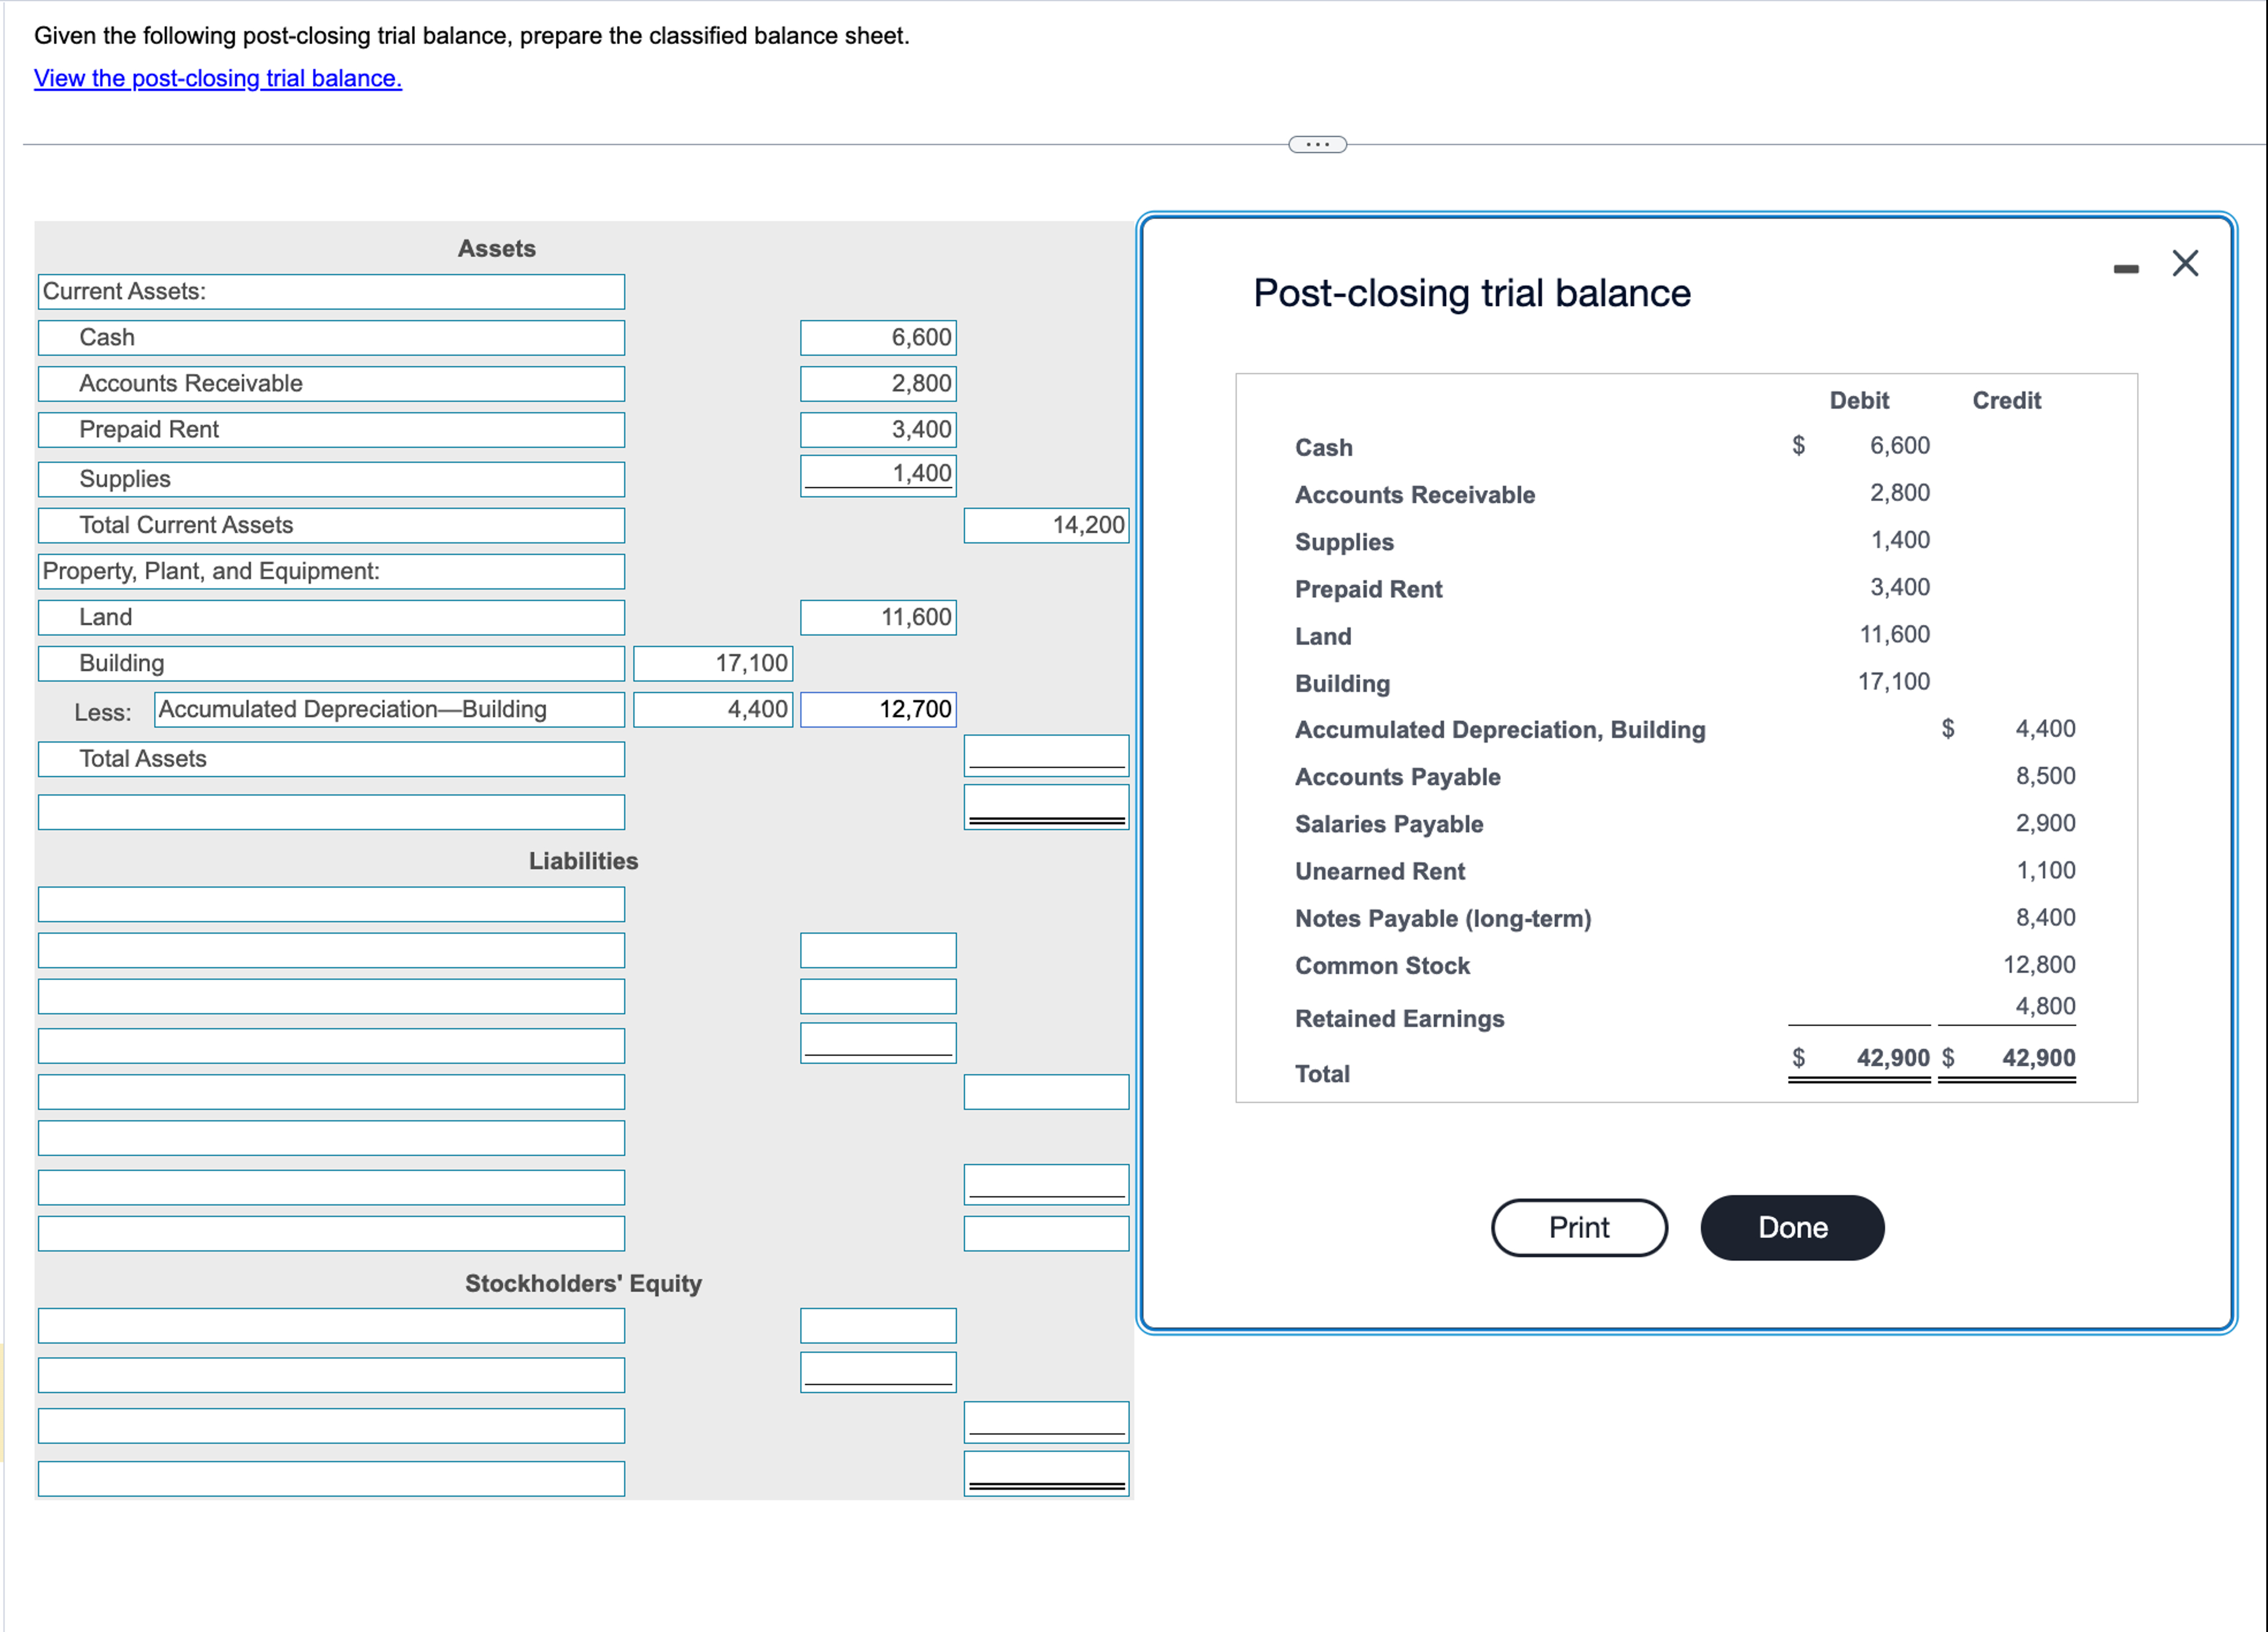Click the Accounts Payable credit value 8,500
This screenshot has height=1632, width=2268.
point(2045,776)
